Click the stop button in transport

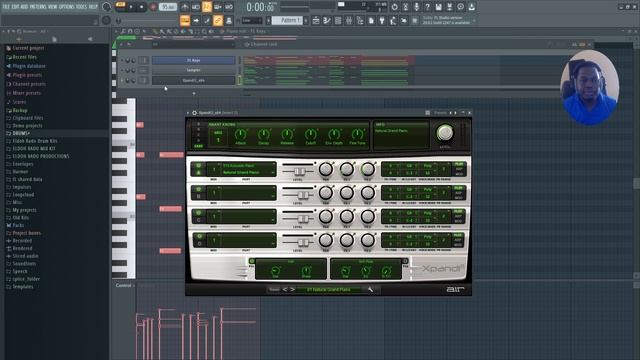click(x=142, y=7)
